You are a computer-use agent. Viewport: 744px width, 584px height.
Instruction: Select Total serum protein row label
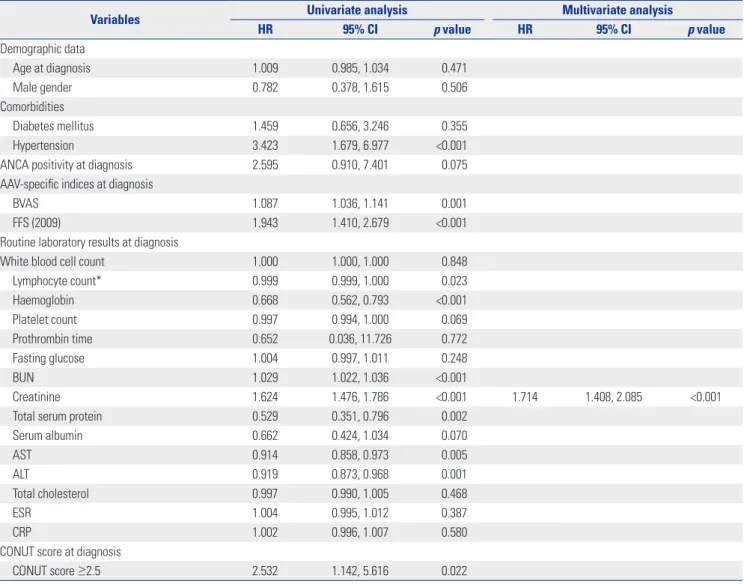point(57,416)
